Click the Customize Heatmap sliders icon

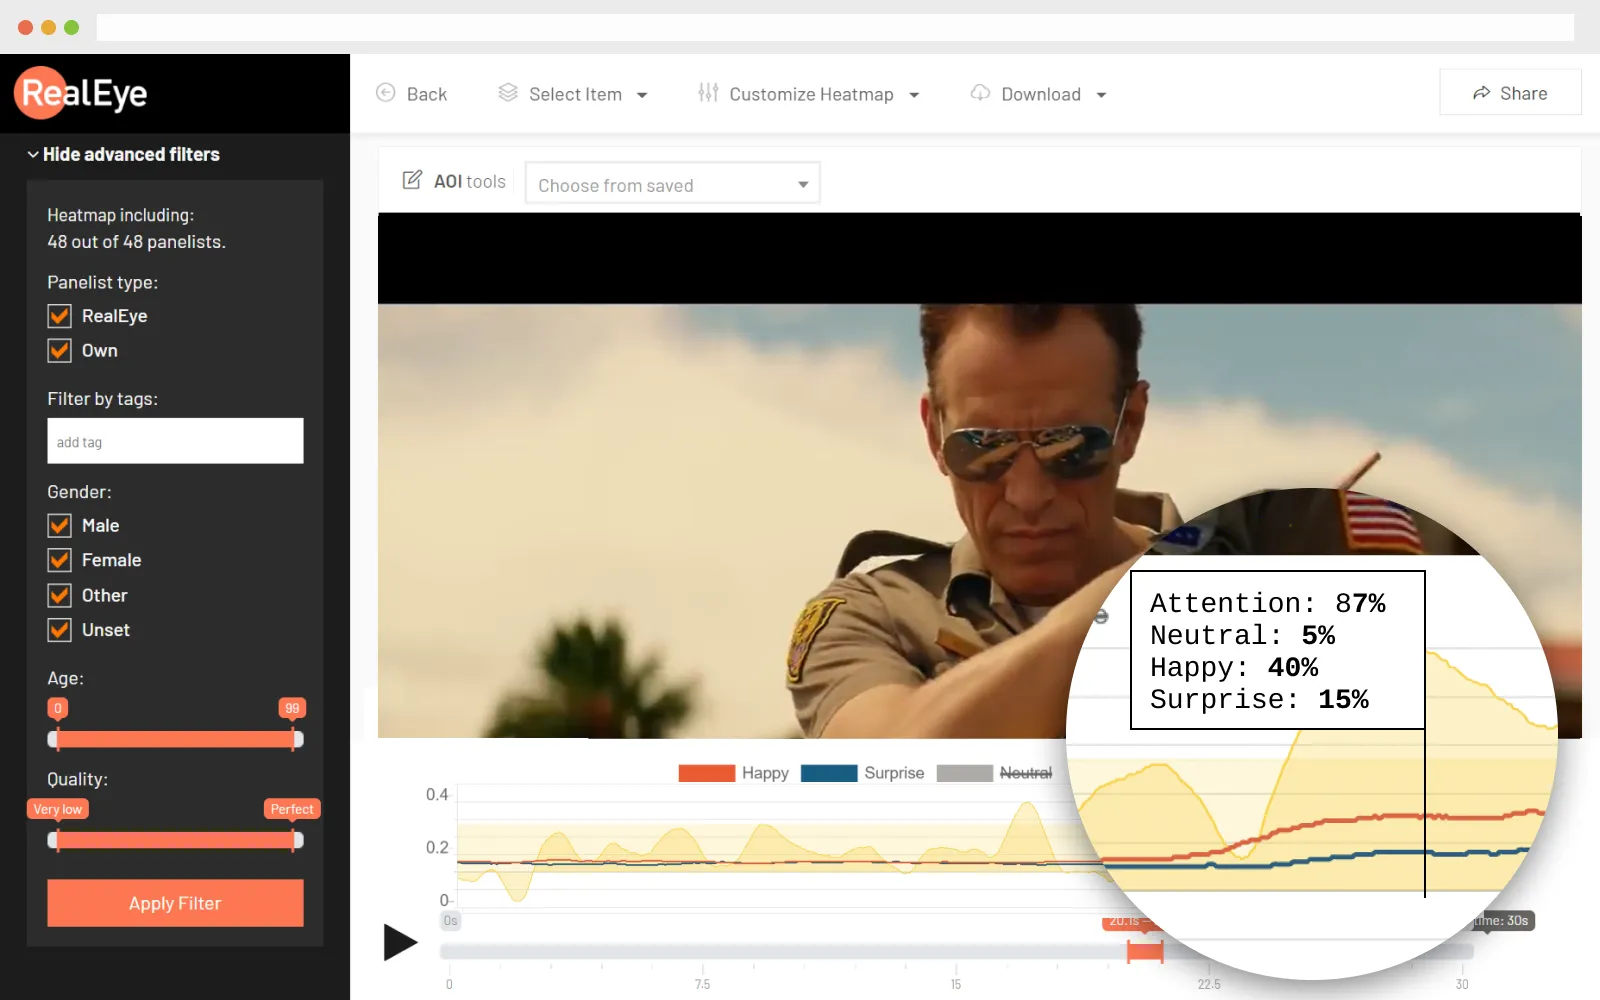point(708,93)
